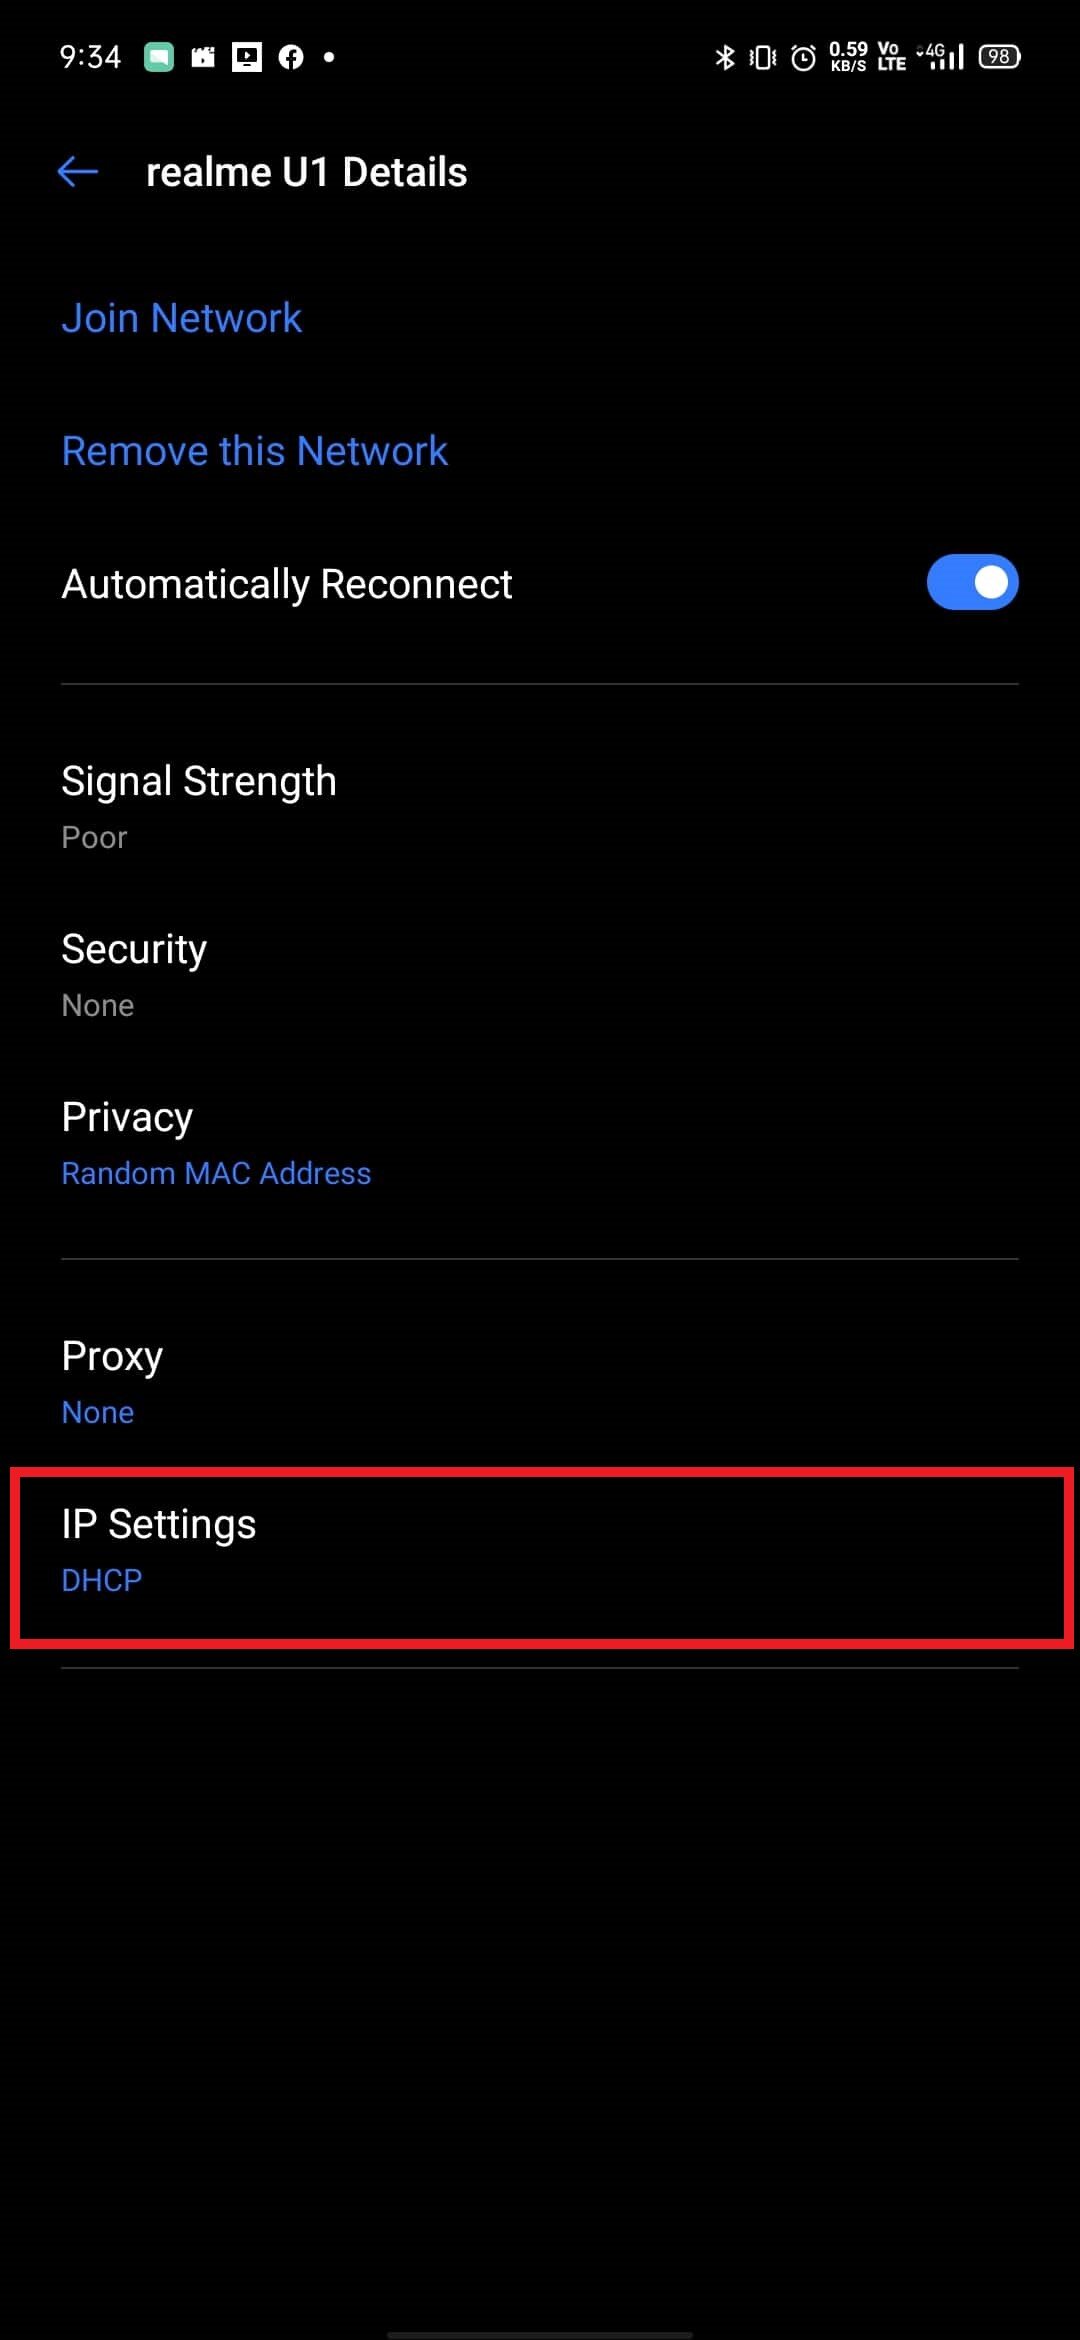
Task: Navigate back from realme U1 Details
Action: coord(77,171)
